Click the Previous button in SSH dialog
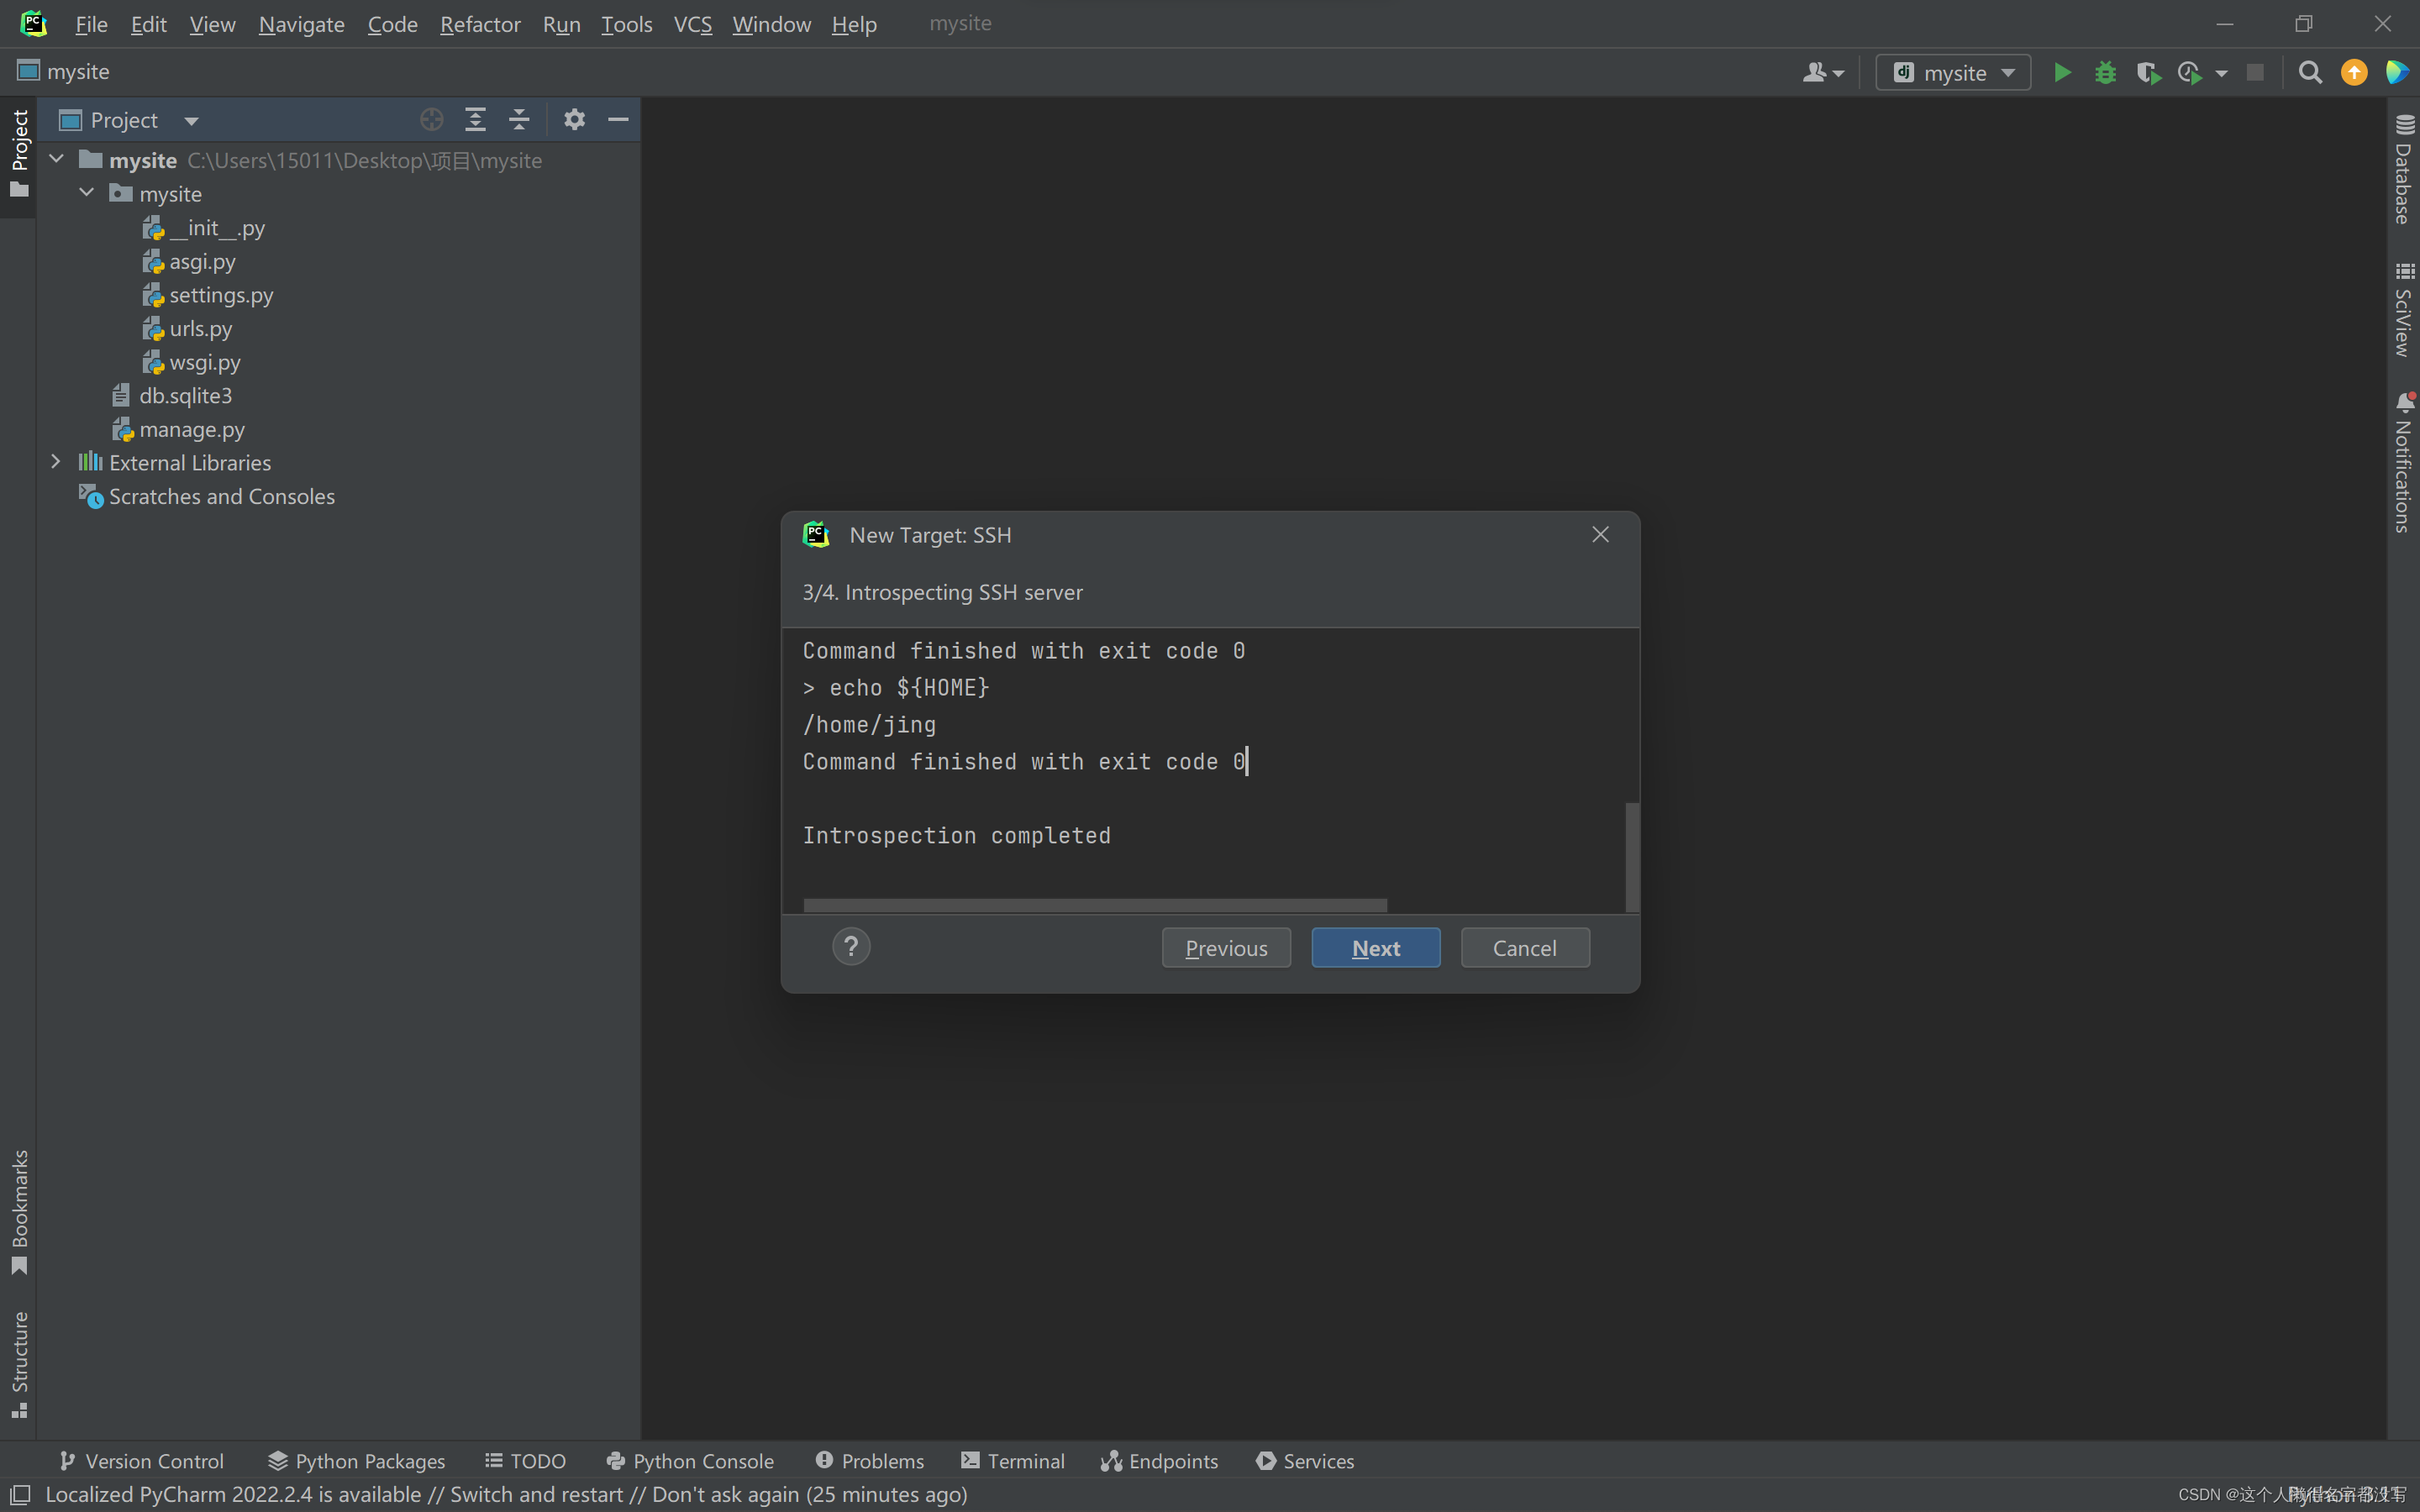The height and width of the screenshot is (1512, 2420). 1225,946
